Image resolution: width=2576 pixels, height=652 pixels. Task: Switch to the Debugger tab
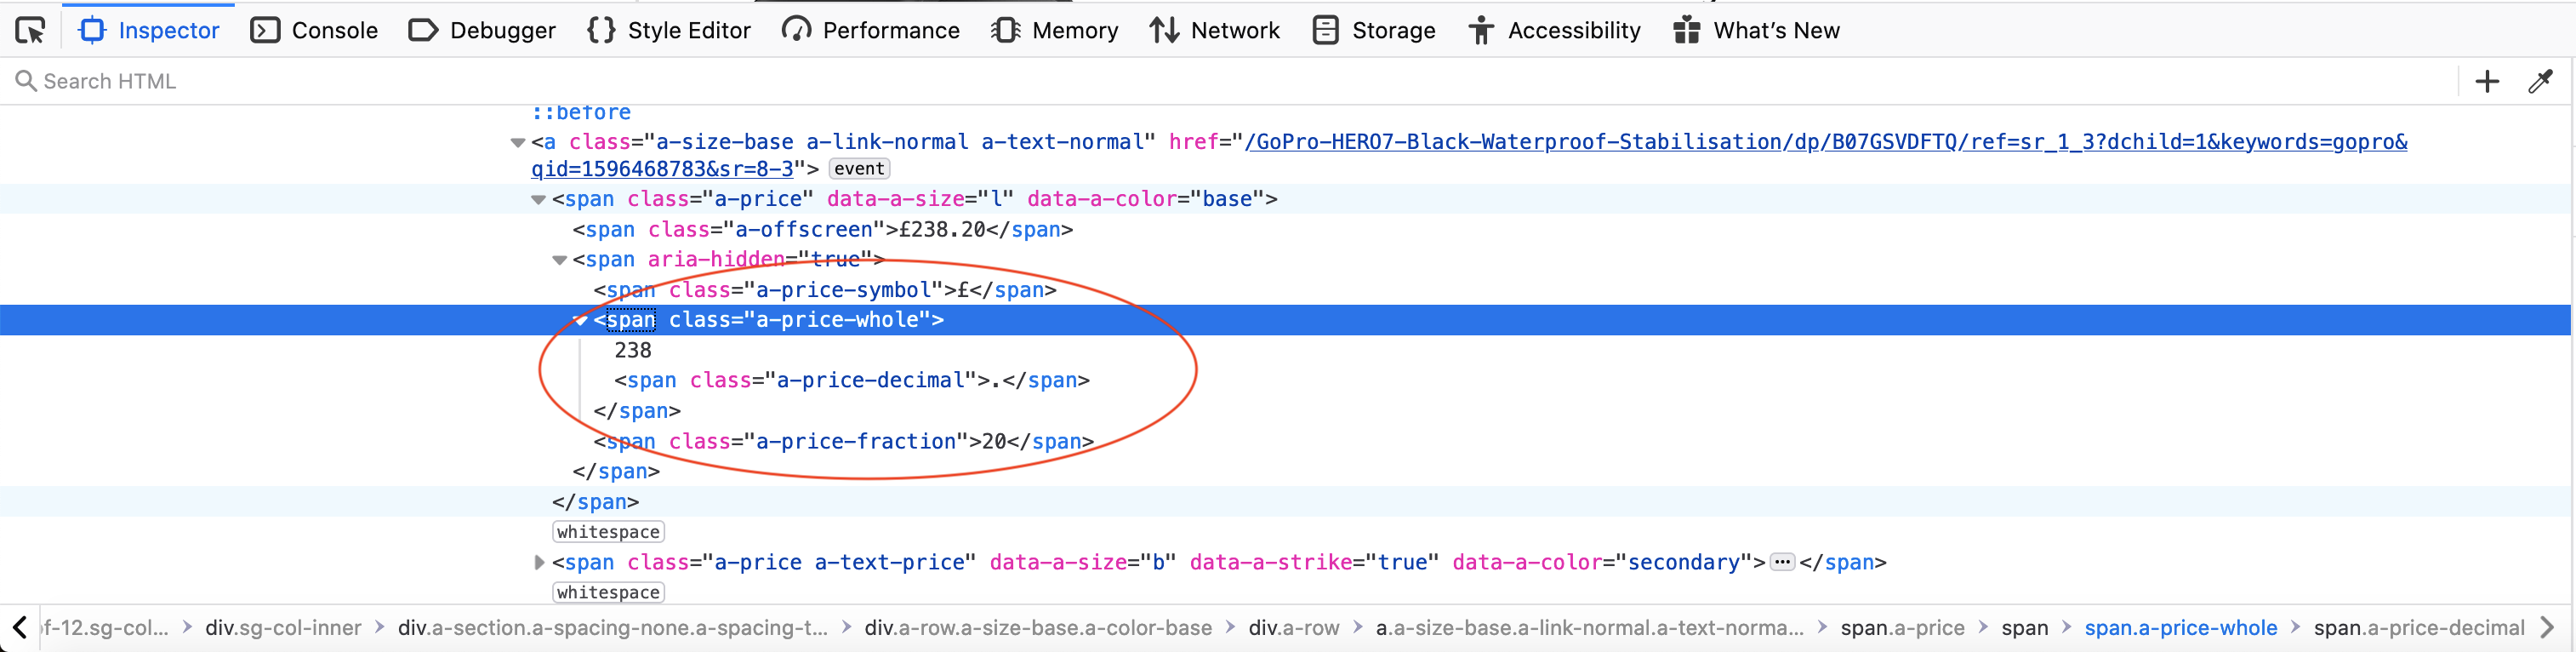pyautogui.click(x=482, y=31)
